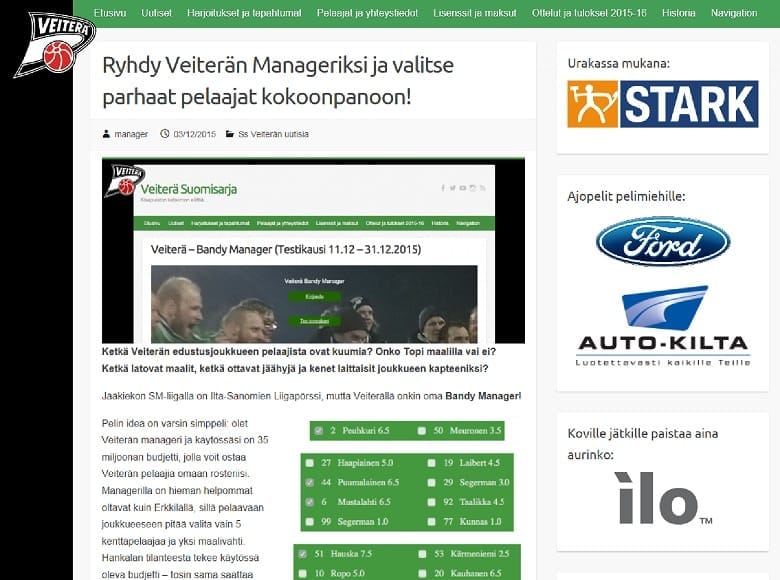Open the Ford sponsor logo
Screen dimensions: 780x580
pos(662,241)
